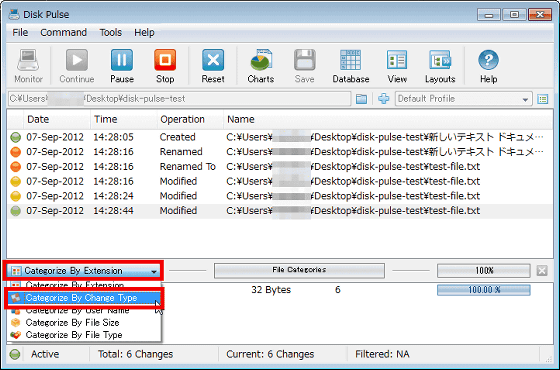Select Categorize By File Size option
Image resolution: width=560 pixels, height=370 pixels.
click(84, 322)
